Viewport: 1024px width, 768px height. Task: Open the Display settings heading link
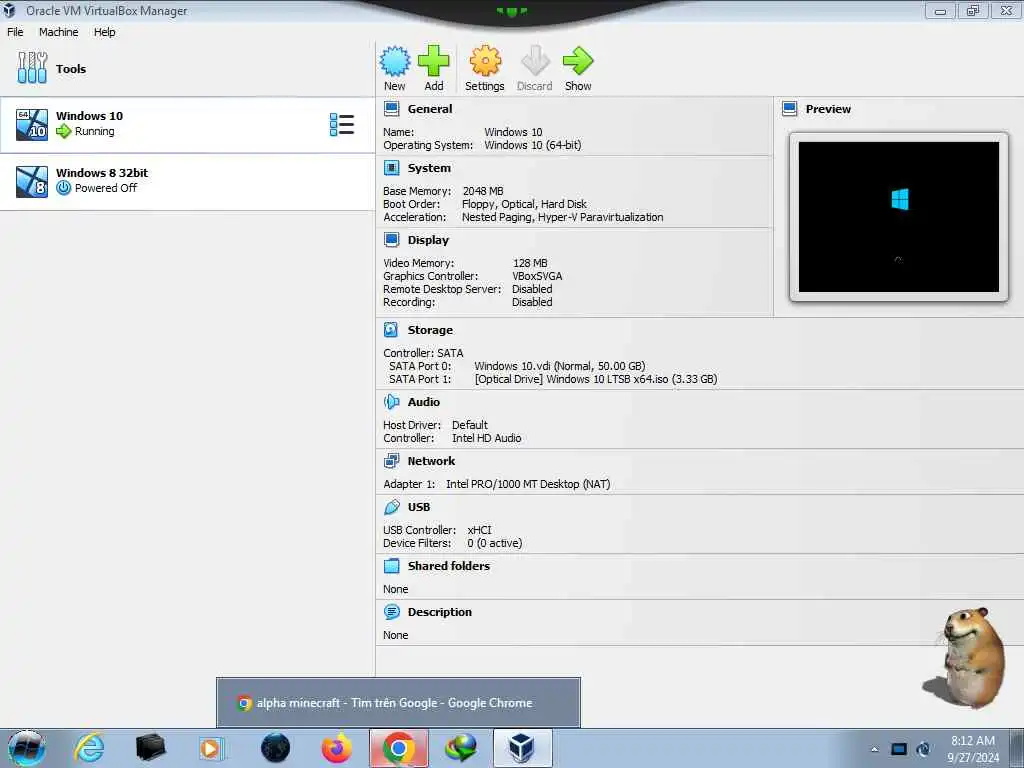click(x=428, y=240)
